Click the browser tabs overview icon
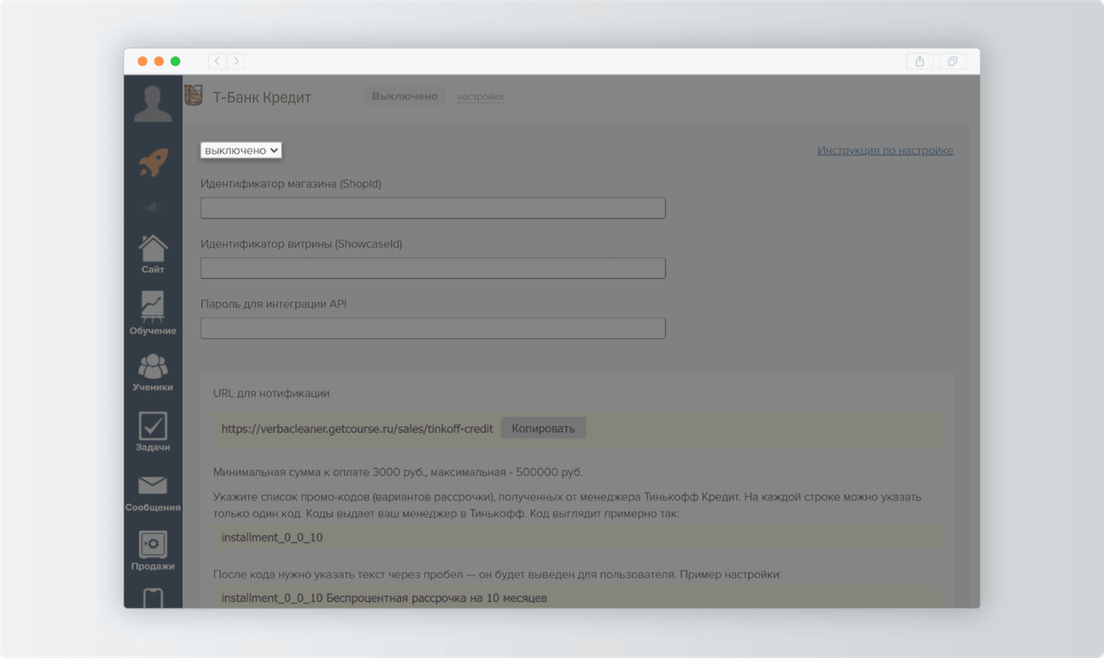 (953, 61)
